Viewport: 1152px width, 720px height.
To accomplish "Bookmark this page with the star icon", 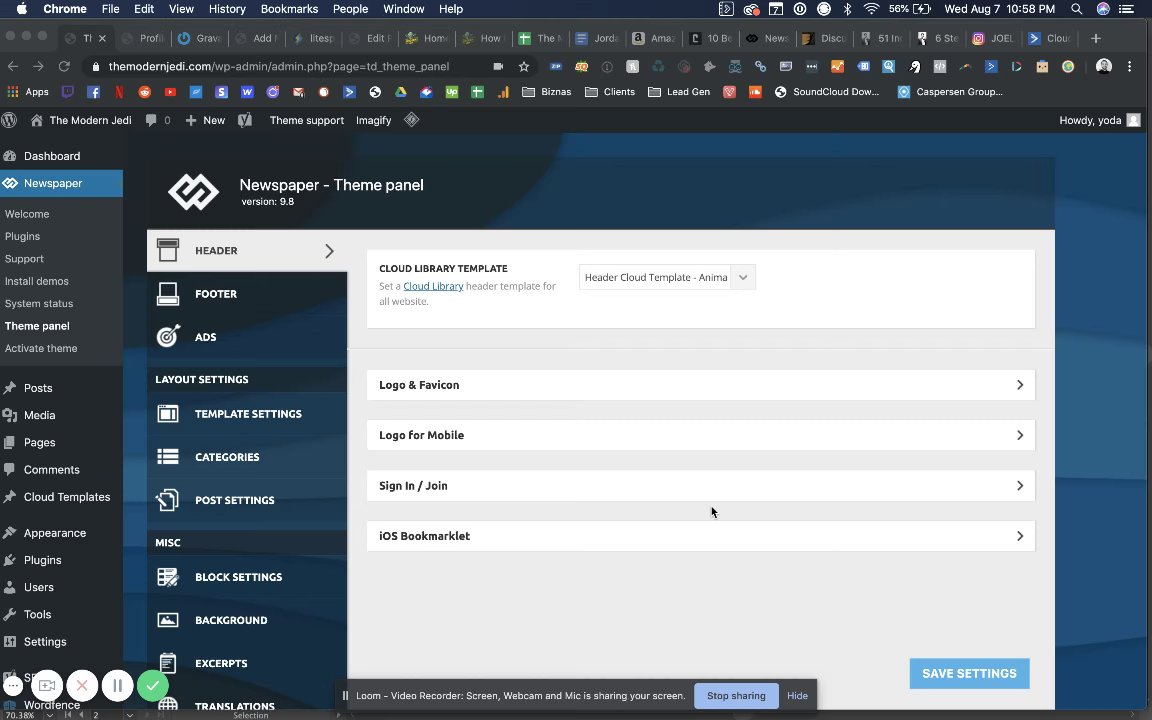I will (524, 66).
